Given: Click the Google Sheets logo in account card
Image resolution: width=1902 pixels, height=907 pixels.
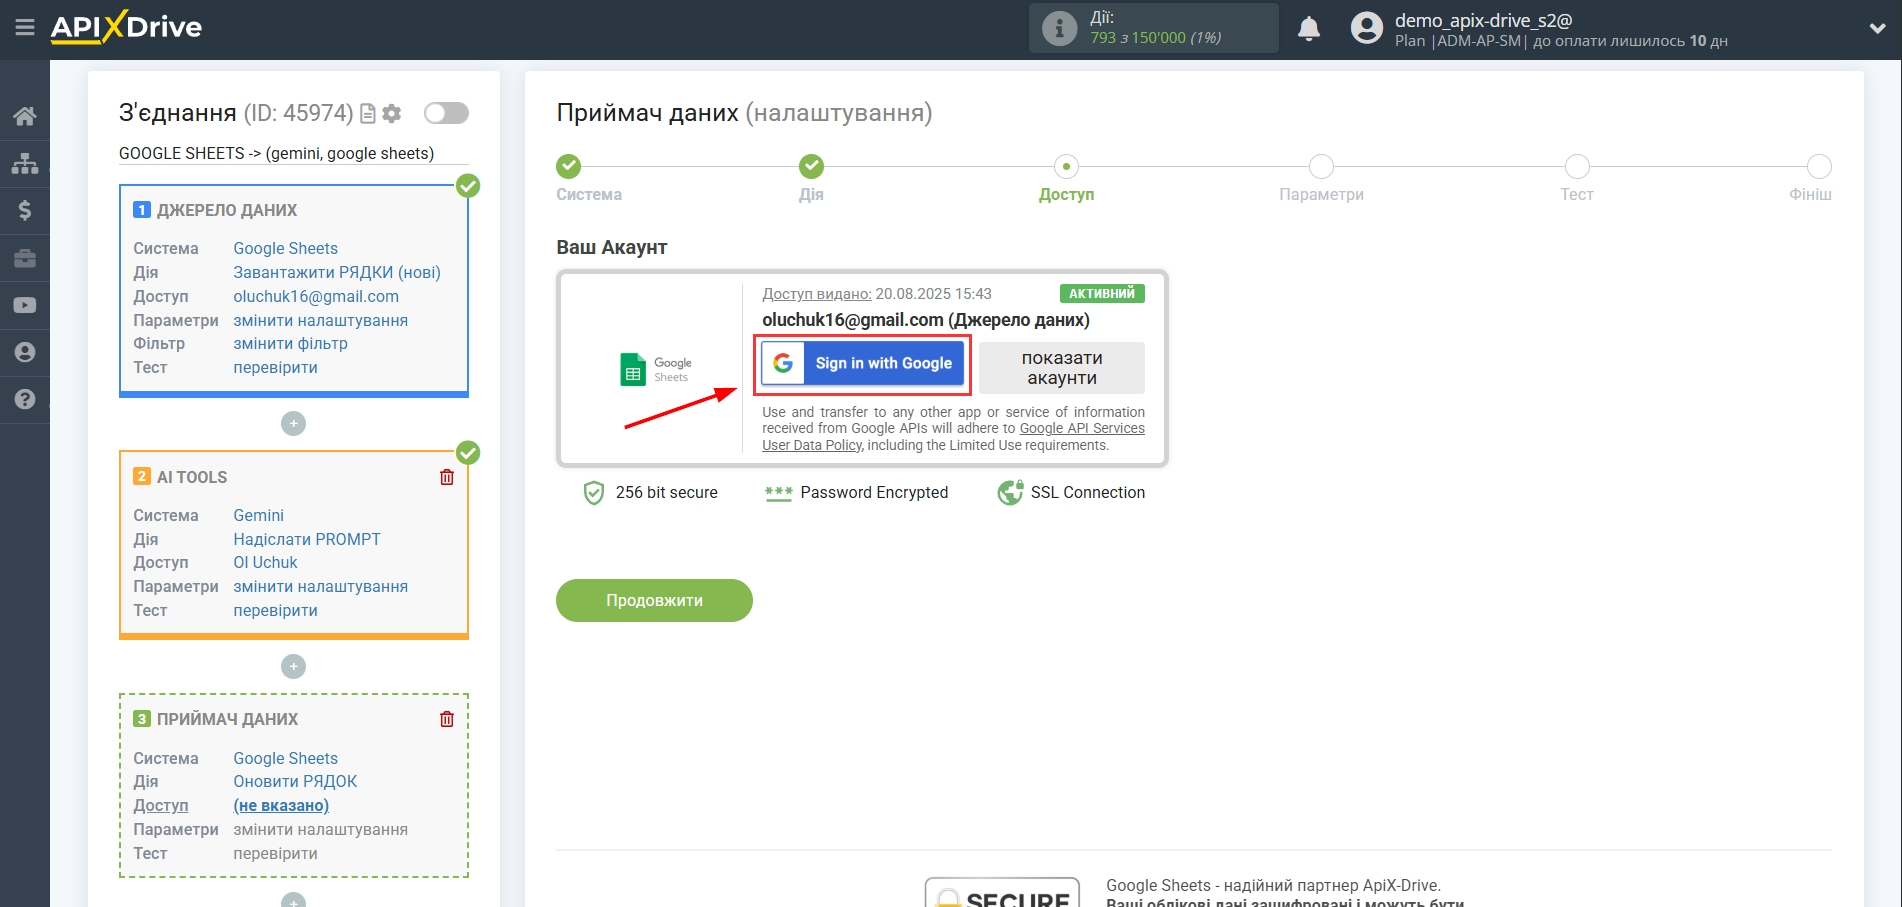Looking at the screenshot, I should (656, 370).
